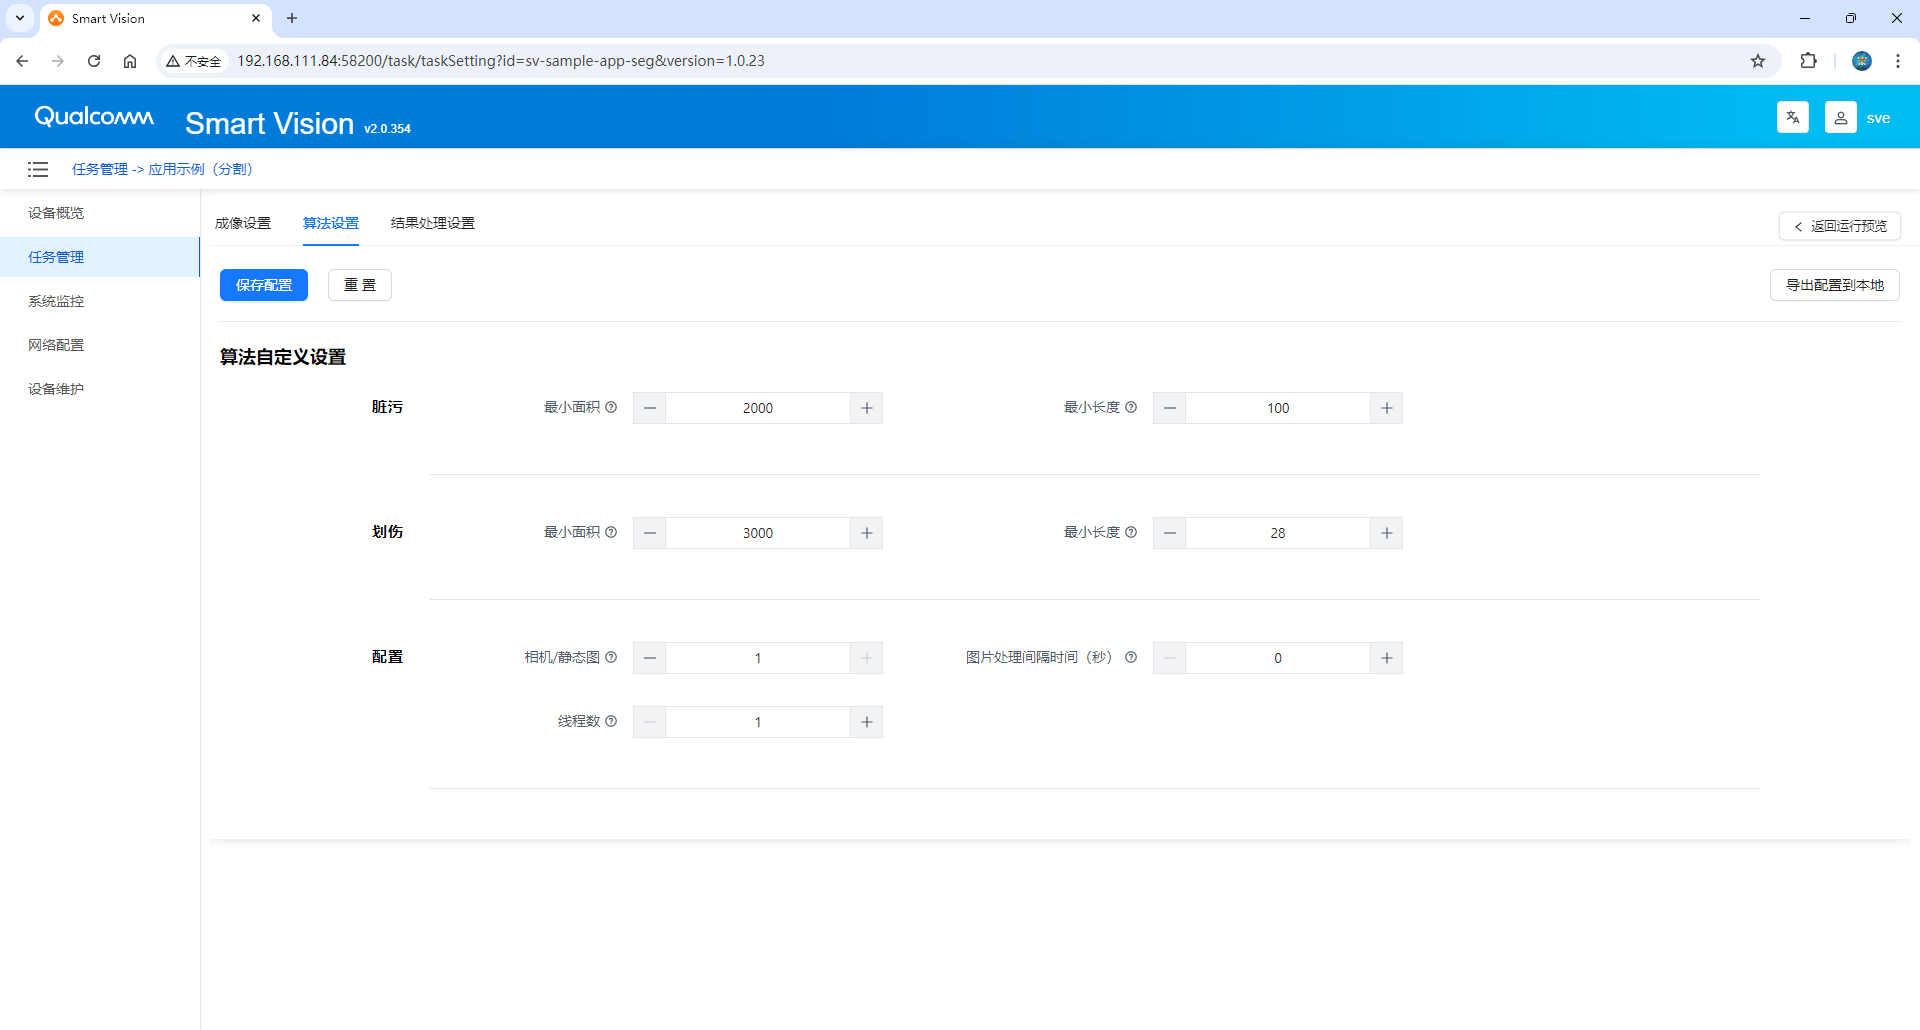Screen dimensions: 1920x1030
Task: Close the Smart Vision browser tab
Action: coord(256,18)
